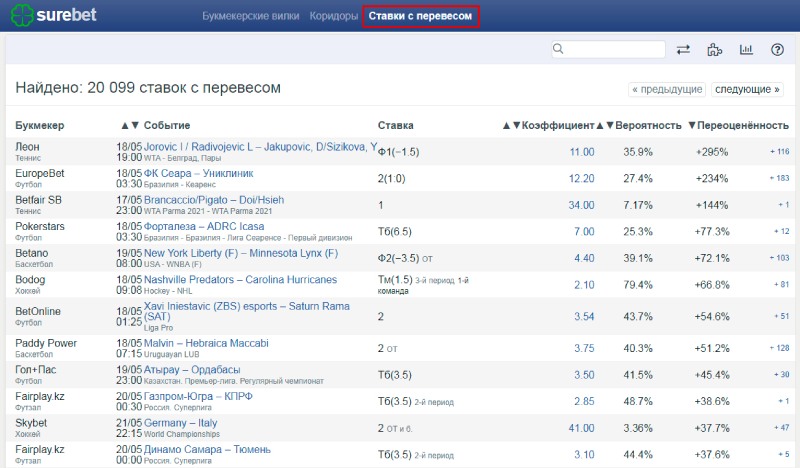800x468 pixels.
Task: Select the Skybet bookmaker name
Action: [31, 423]
